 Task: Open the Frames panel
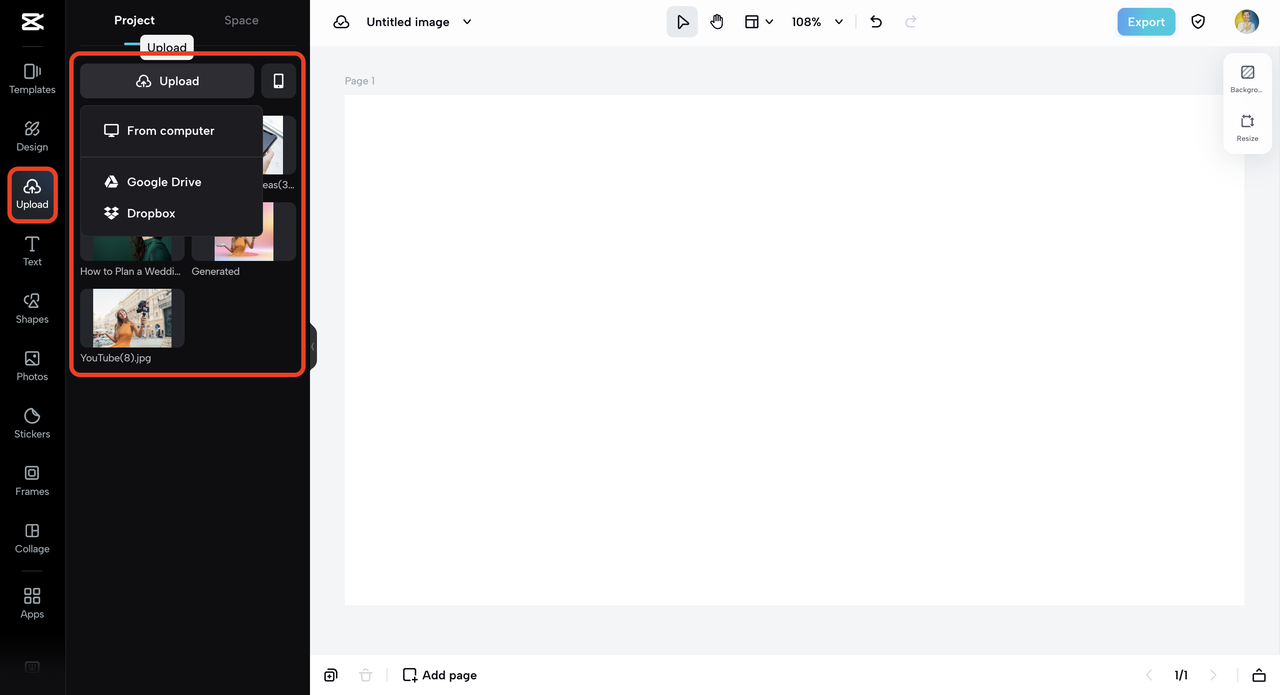[x=32, y=480]
